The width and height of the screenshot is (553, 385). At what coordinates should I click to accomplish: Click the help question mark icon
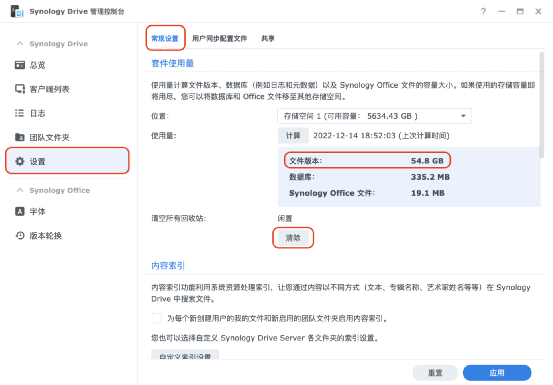[x=483, y=12]
